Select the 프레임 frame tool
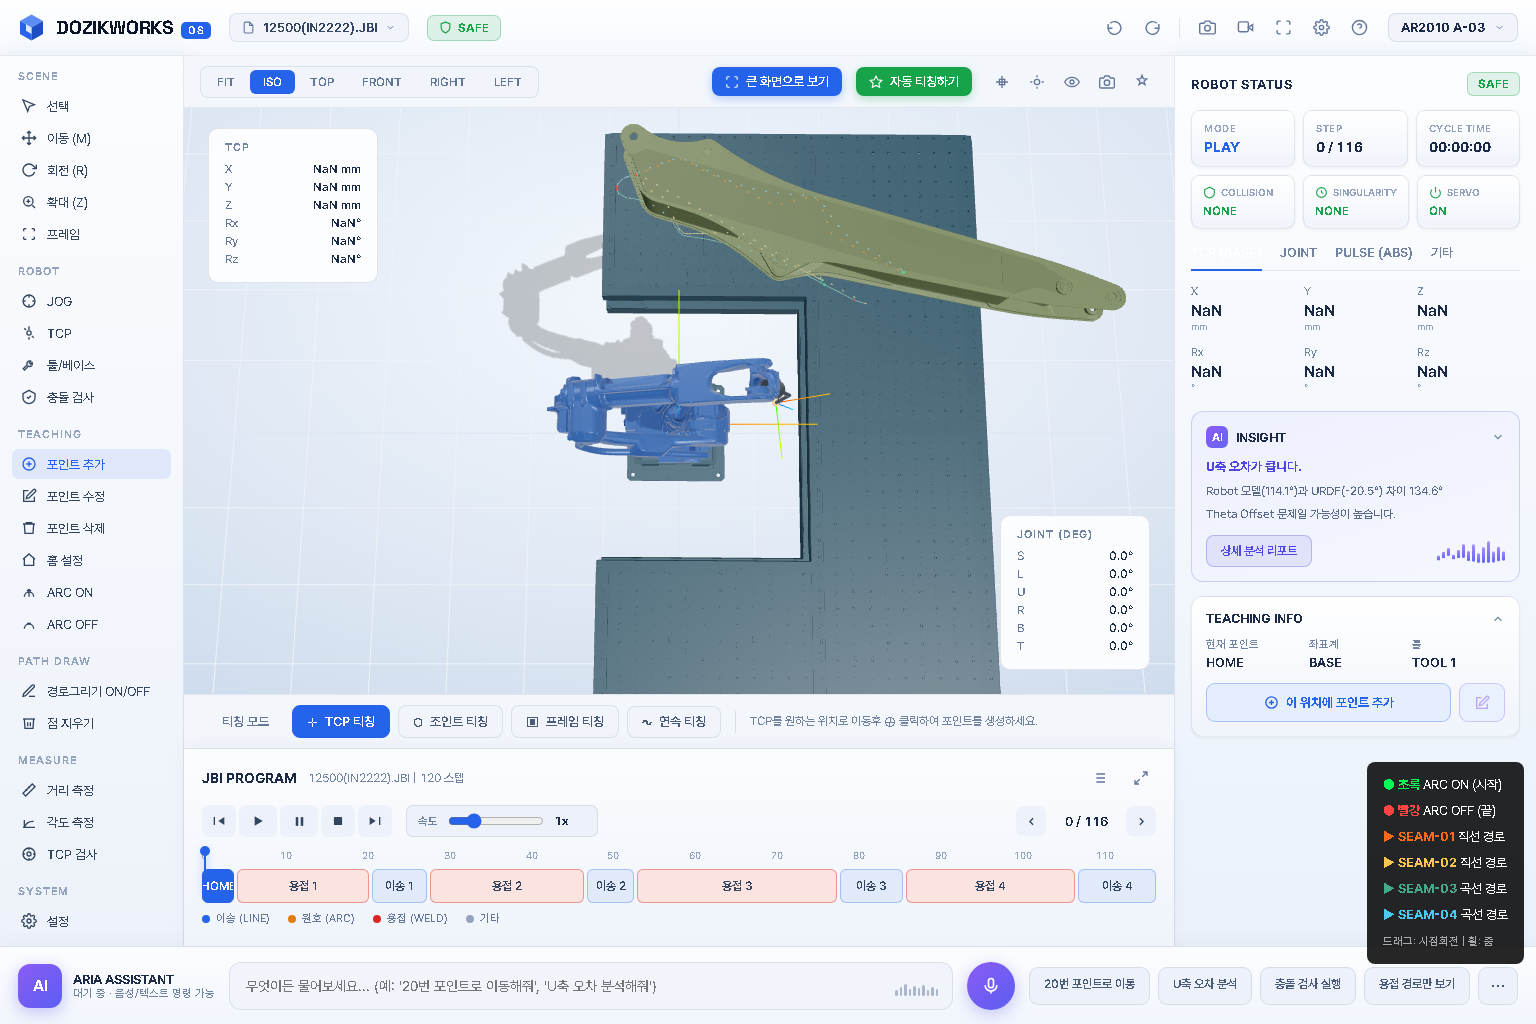 pyautogui.click(x=91, y=234)
